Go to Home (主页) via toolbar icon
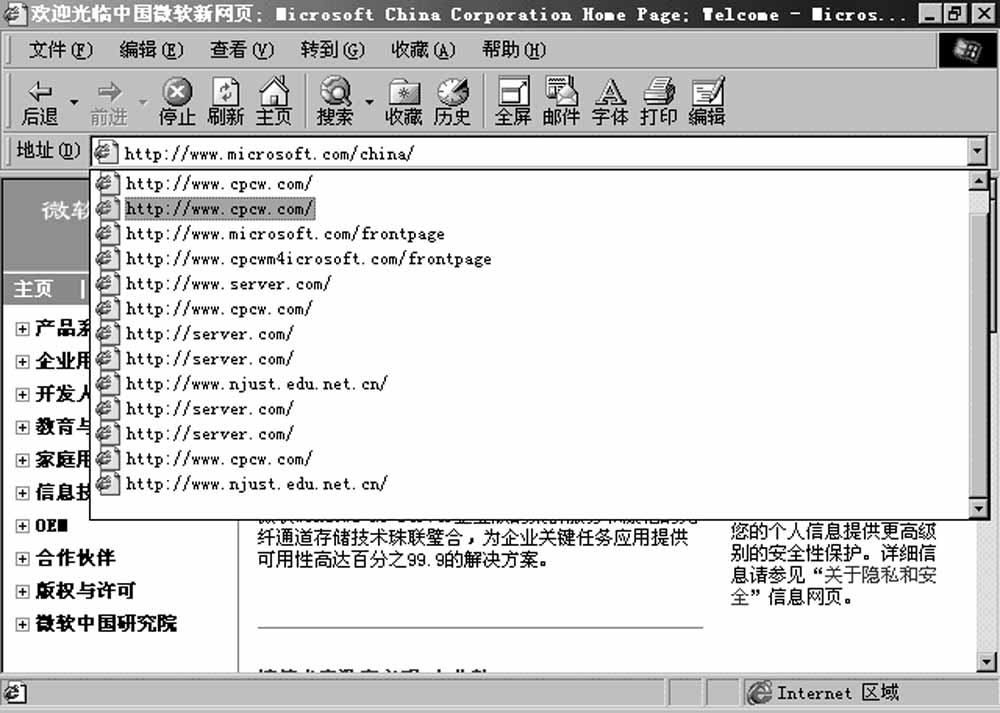The height and width of the screenshot is (713, 1000). tap(274, 101)
